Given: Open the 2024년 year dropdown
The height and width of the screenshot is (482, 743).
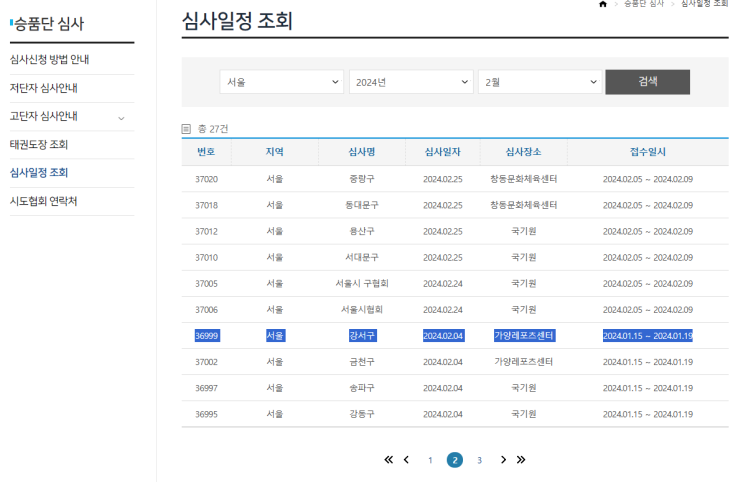Looking at the screenshot, I should [411, 82].
